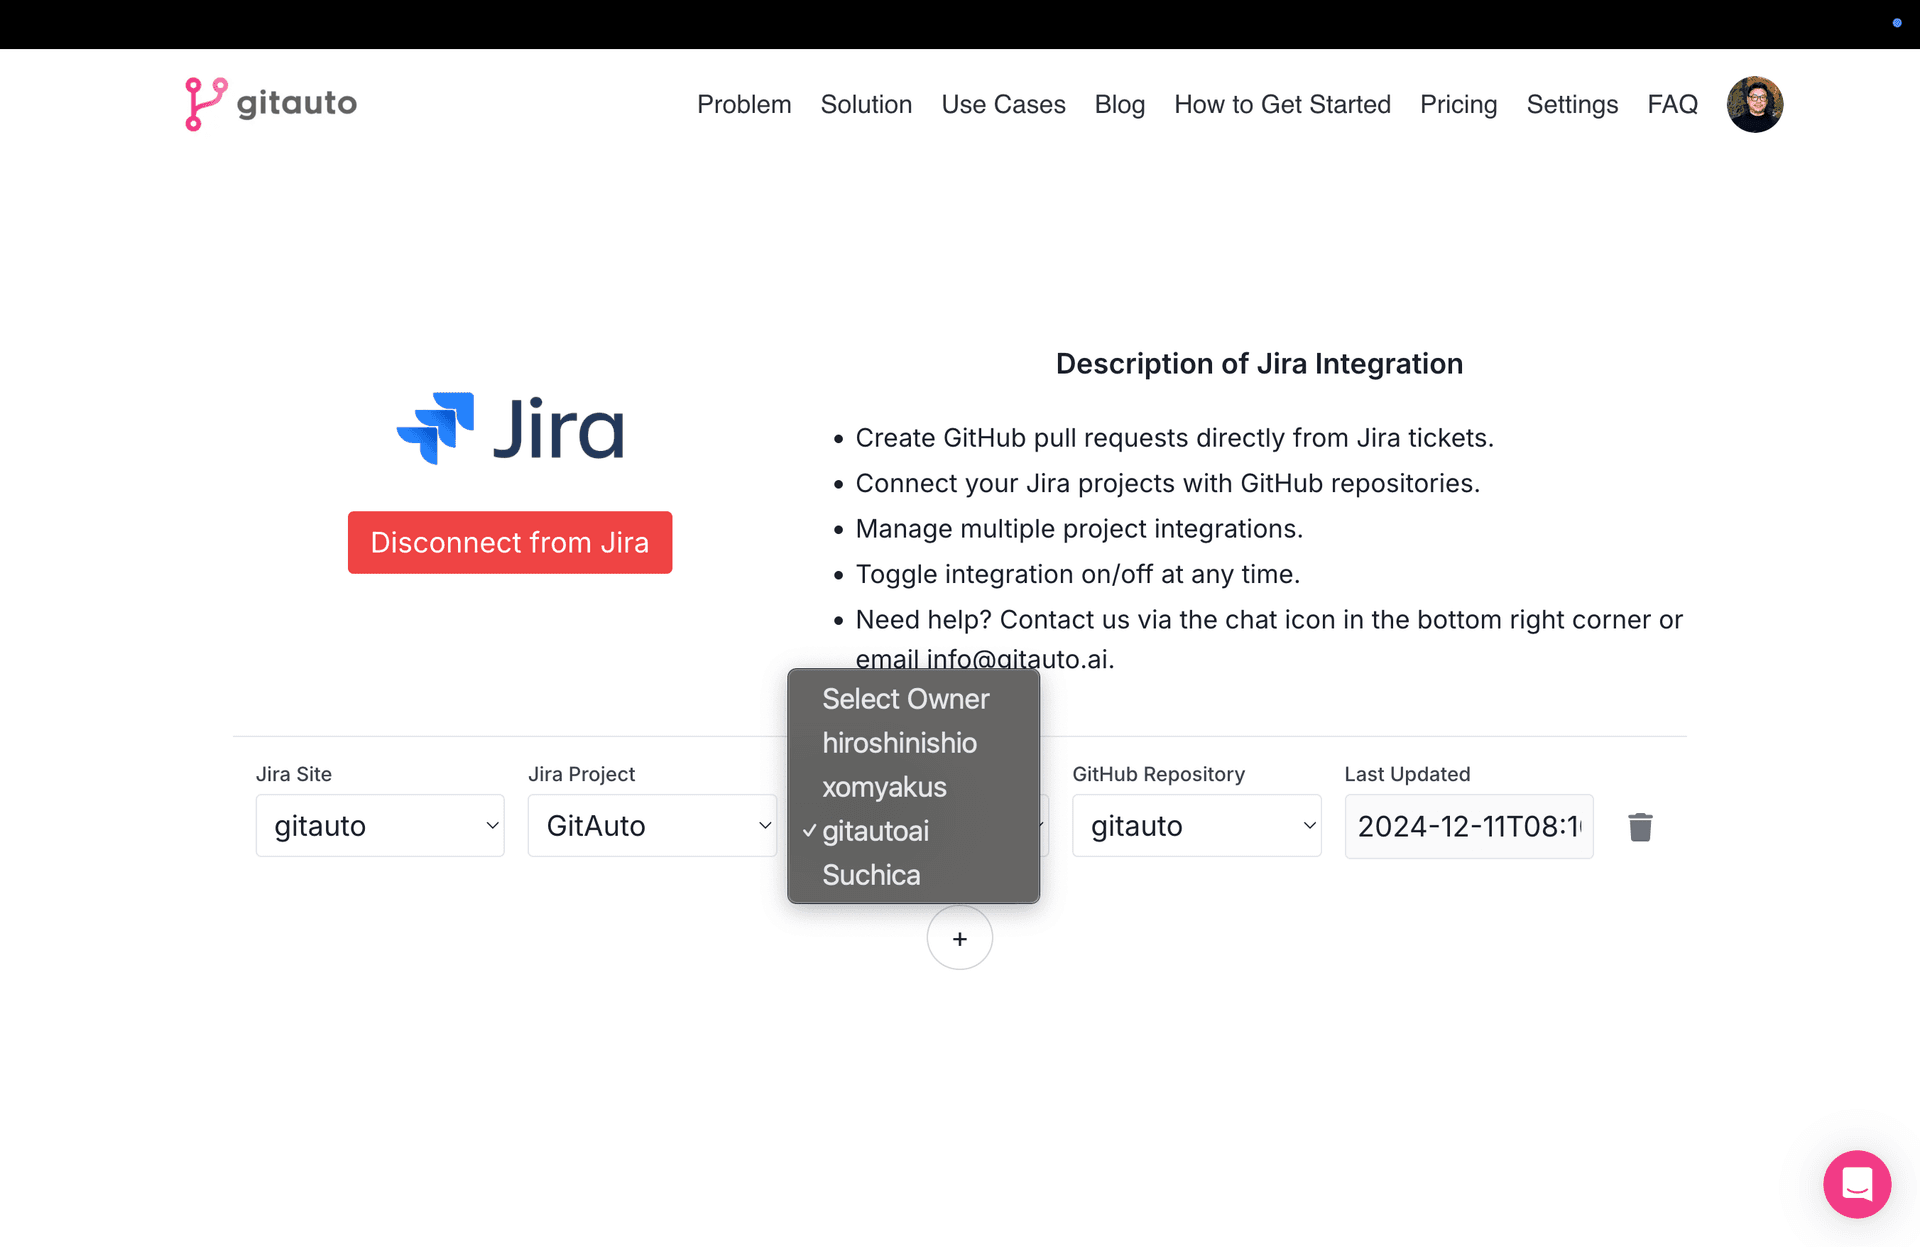Click the Disconnect from Jira button
Screen dimensions: 1920x1247
[510, 542]
